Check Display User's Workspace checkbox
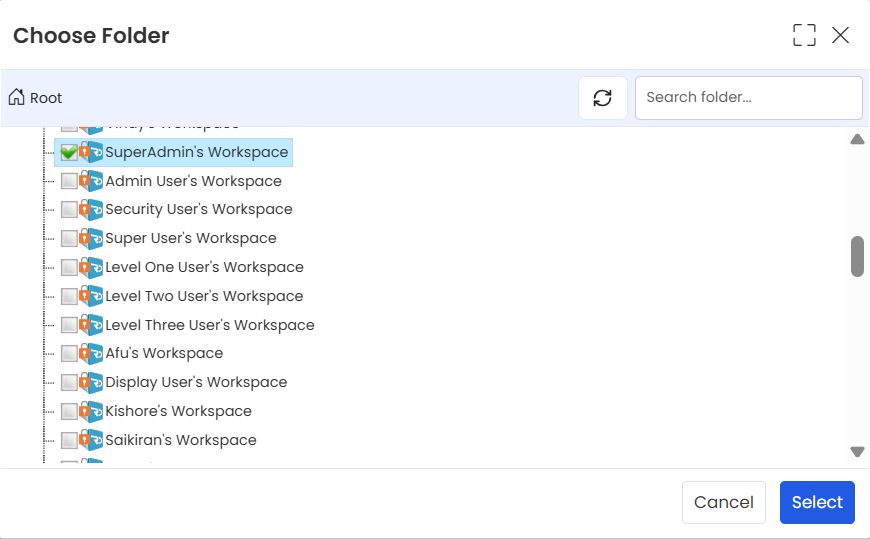Screen dimensions: 870x539 point(69,382)
